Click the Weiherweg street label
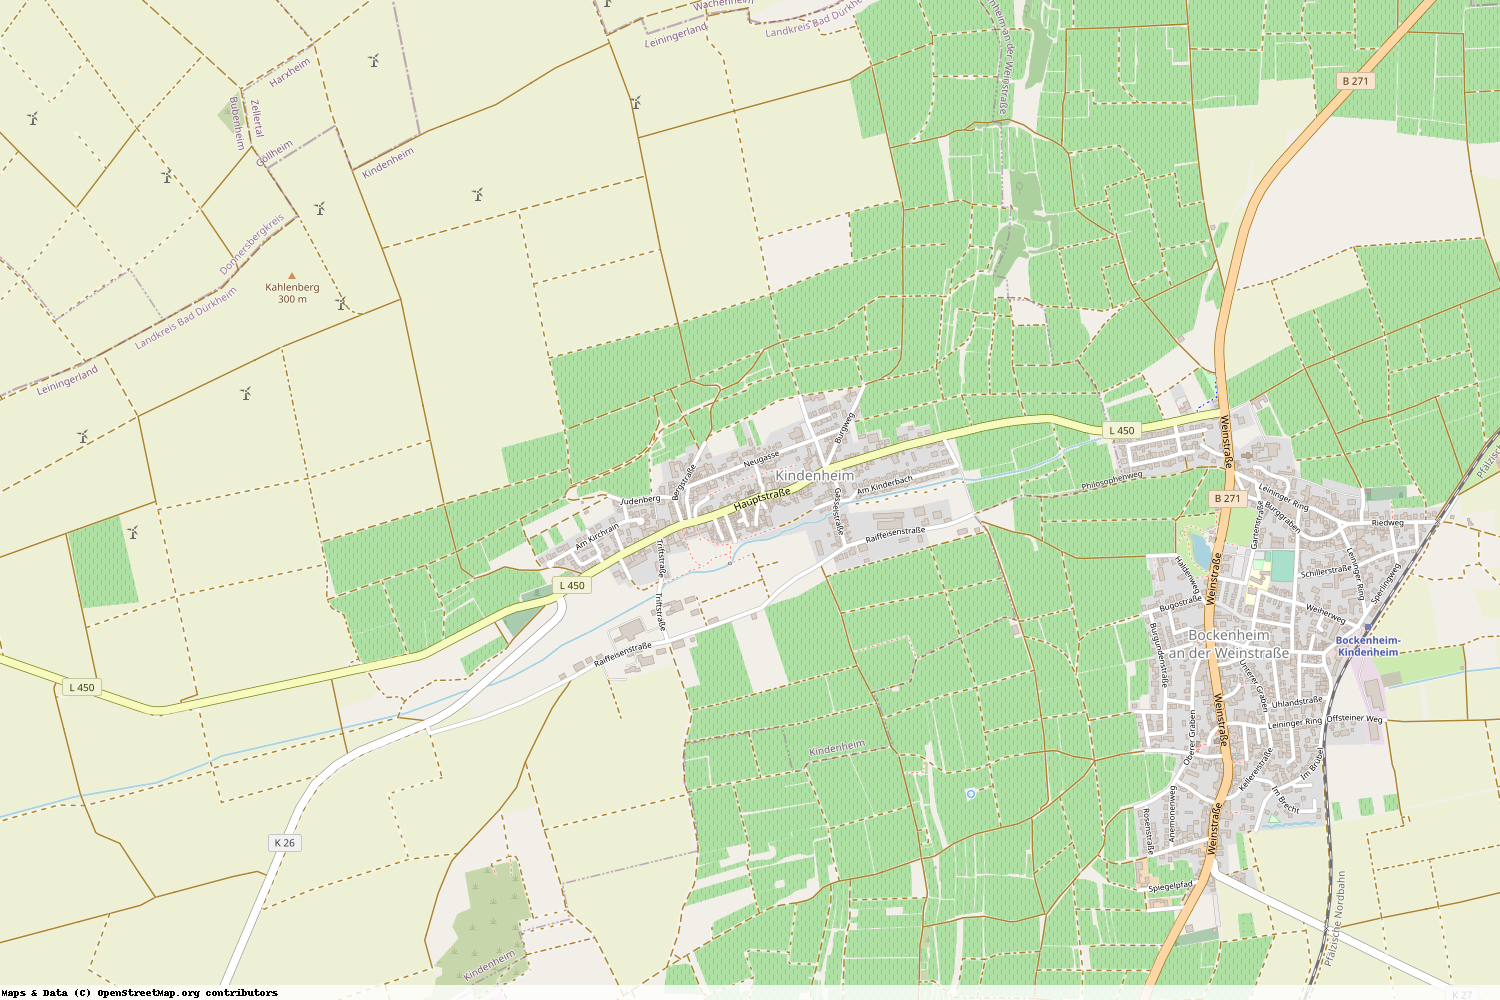1500x1000 pixels. (1326, 613)
